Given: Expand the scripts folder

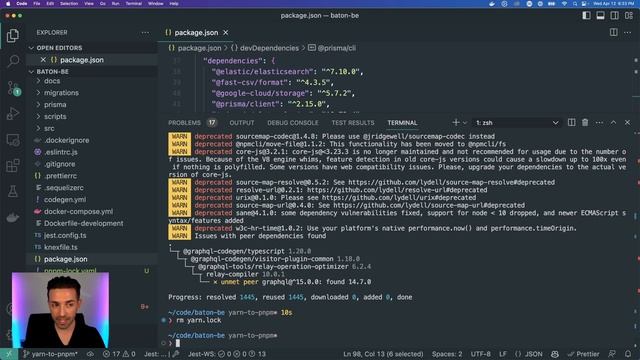Looking at the screenshot, I should click(x=55, y=116).
